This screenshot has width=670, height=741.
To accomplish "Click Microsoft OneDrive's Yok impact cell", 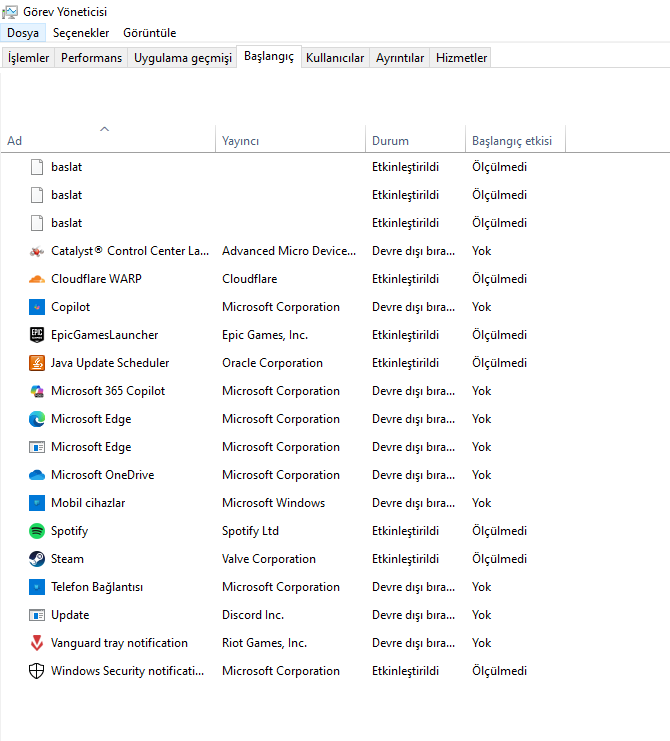I will coord(481,475).
